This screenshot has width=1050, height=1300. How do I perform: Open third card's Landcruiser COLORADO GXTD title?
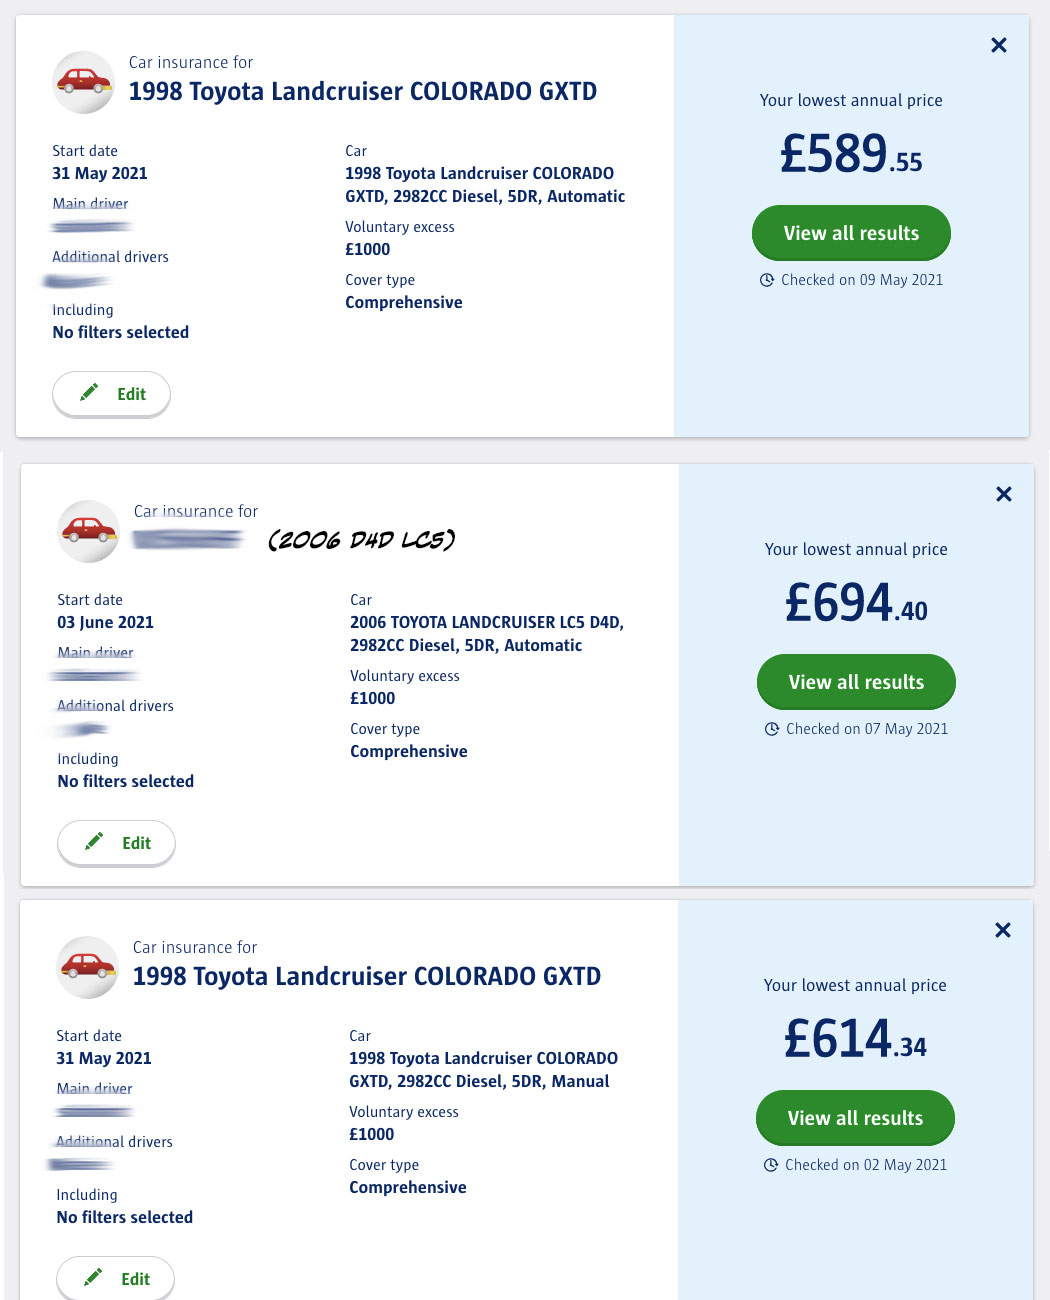[x=366, y=976]
